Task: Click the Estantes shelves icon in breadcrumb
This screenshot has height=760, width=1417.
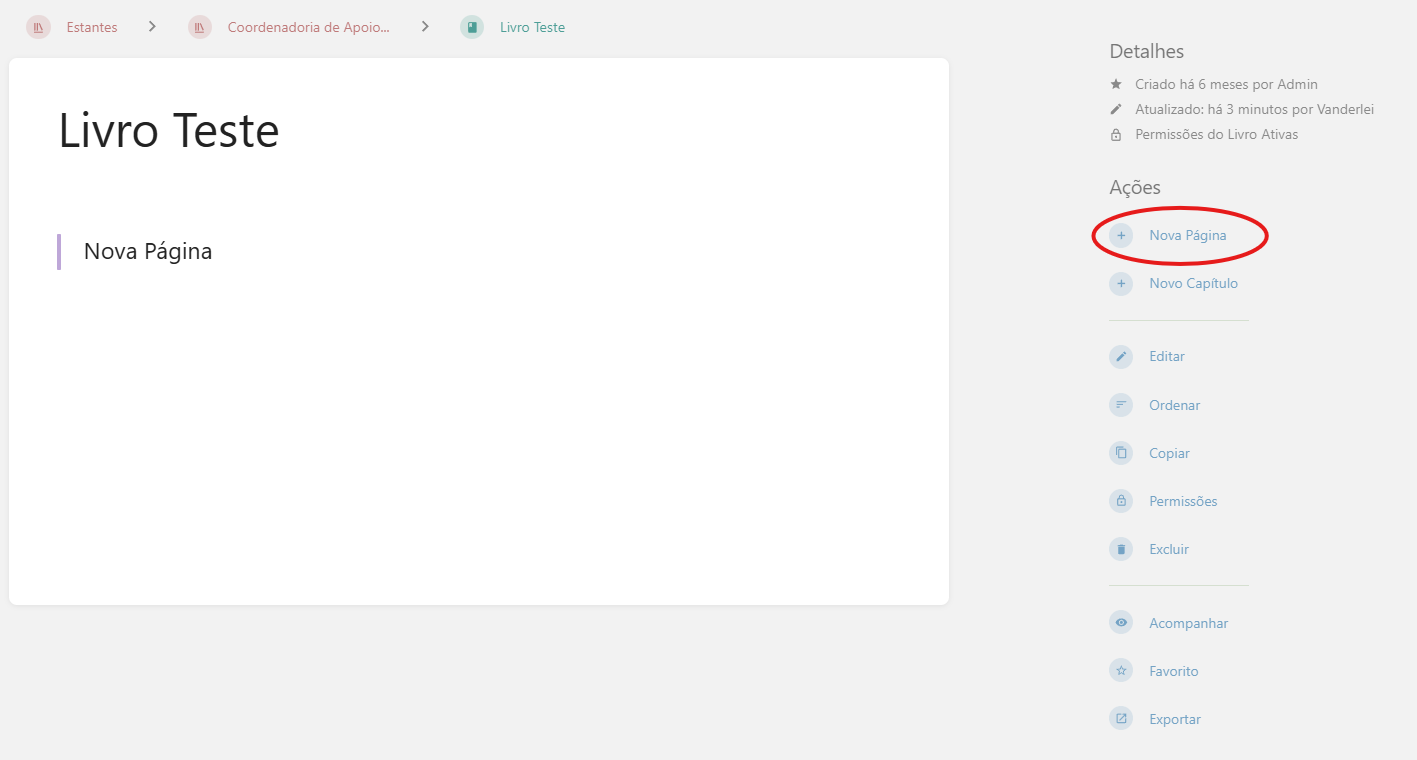Action: point(38,27)
